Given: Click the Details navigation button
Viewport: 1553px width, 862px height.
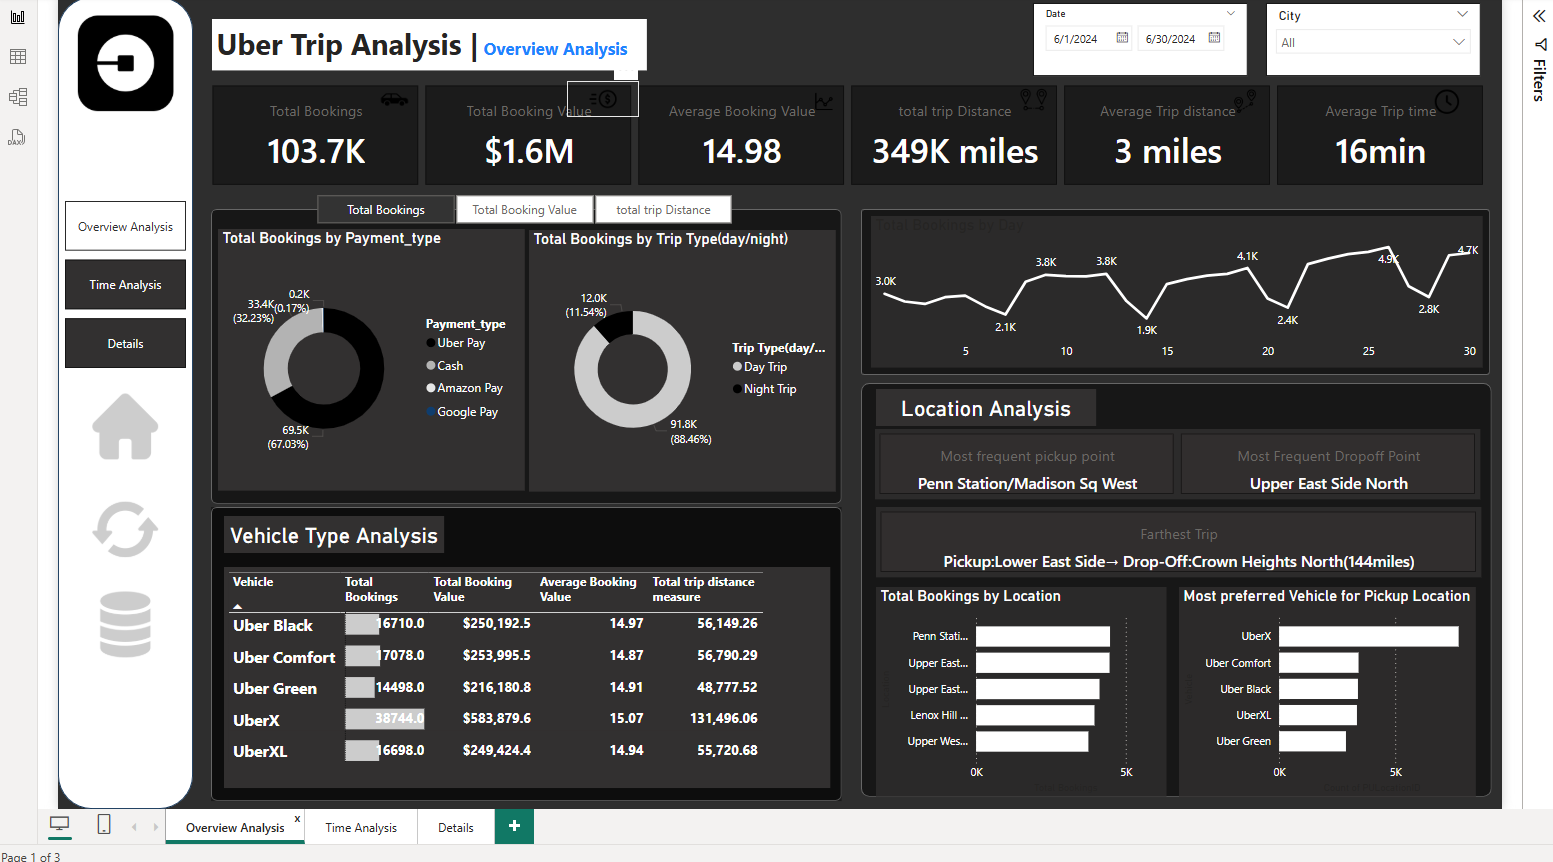Looking at the screenshot, I should (125, 343).
